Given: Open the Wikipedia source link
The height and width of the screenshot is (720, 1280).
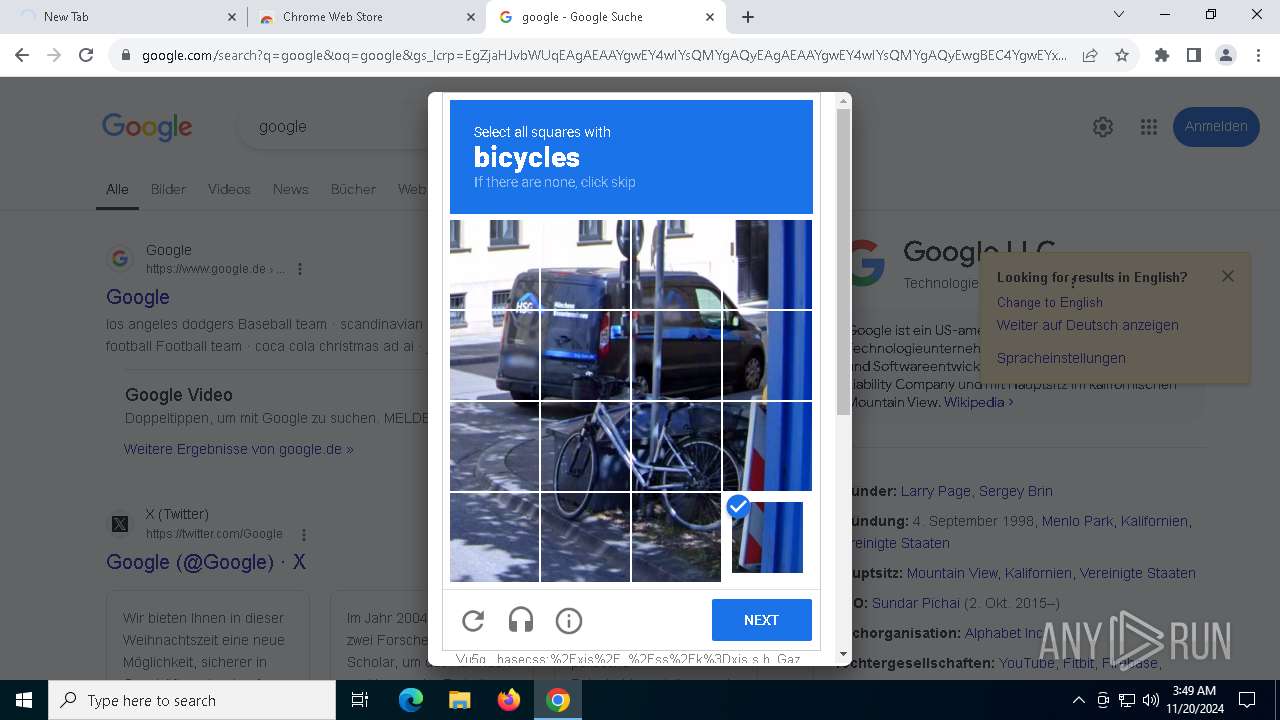Looking at the screenshot, I should (980, 402).
